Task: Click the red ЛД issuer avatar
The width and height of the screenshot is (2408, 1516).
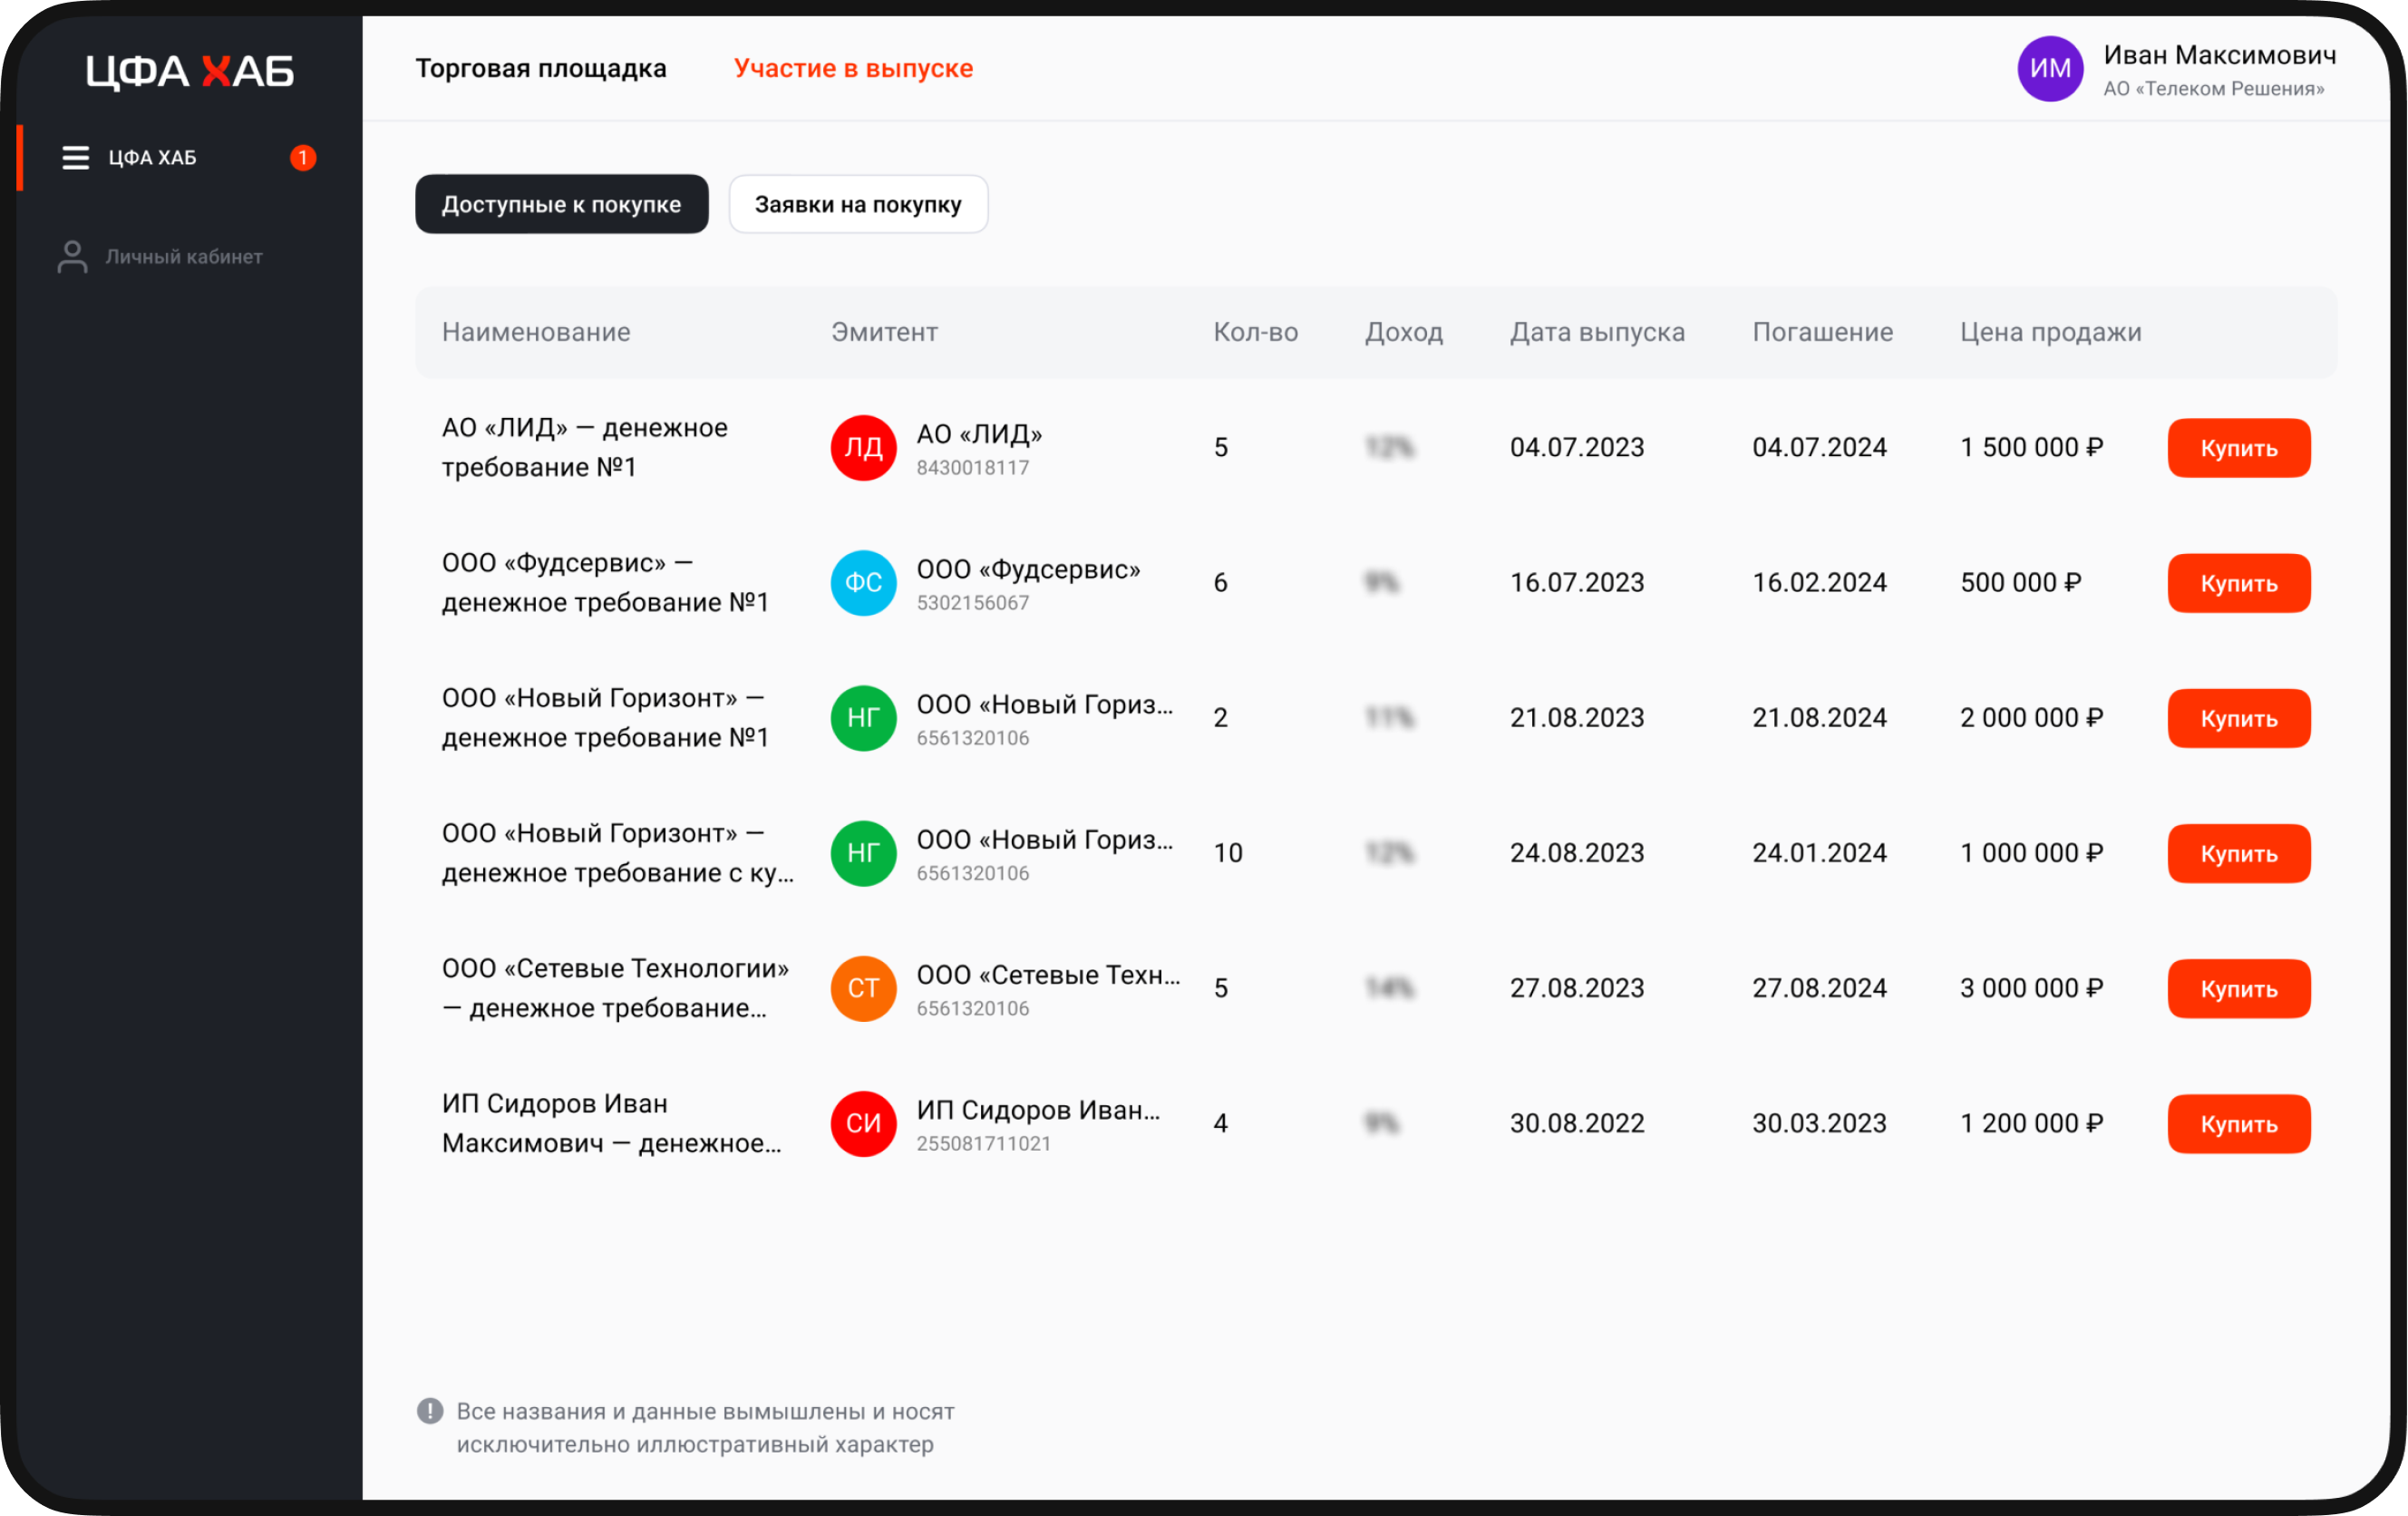Action: [x=863, y=448]
